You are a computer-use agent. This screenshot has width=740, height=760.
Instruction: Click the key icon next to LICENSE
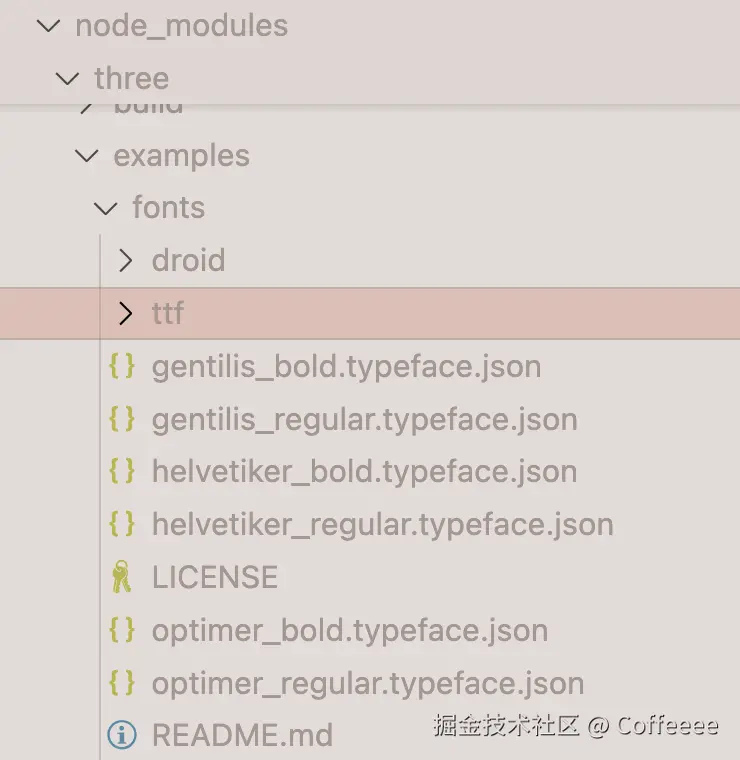point(121,577)
